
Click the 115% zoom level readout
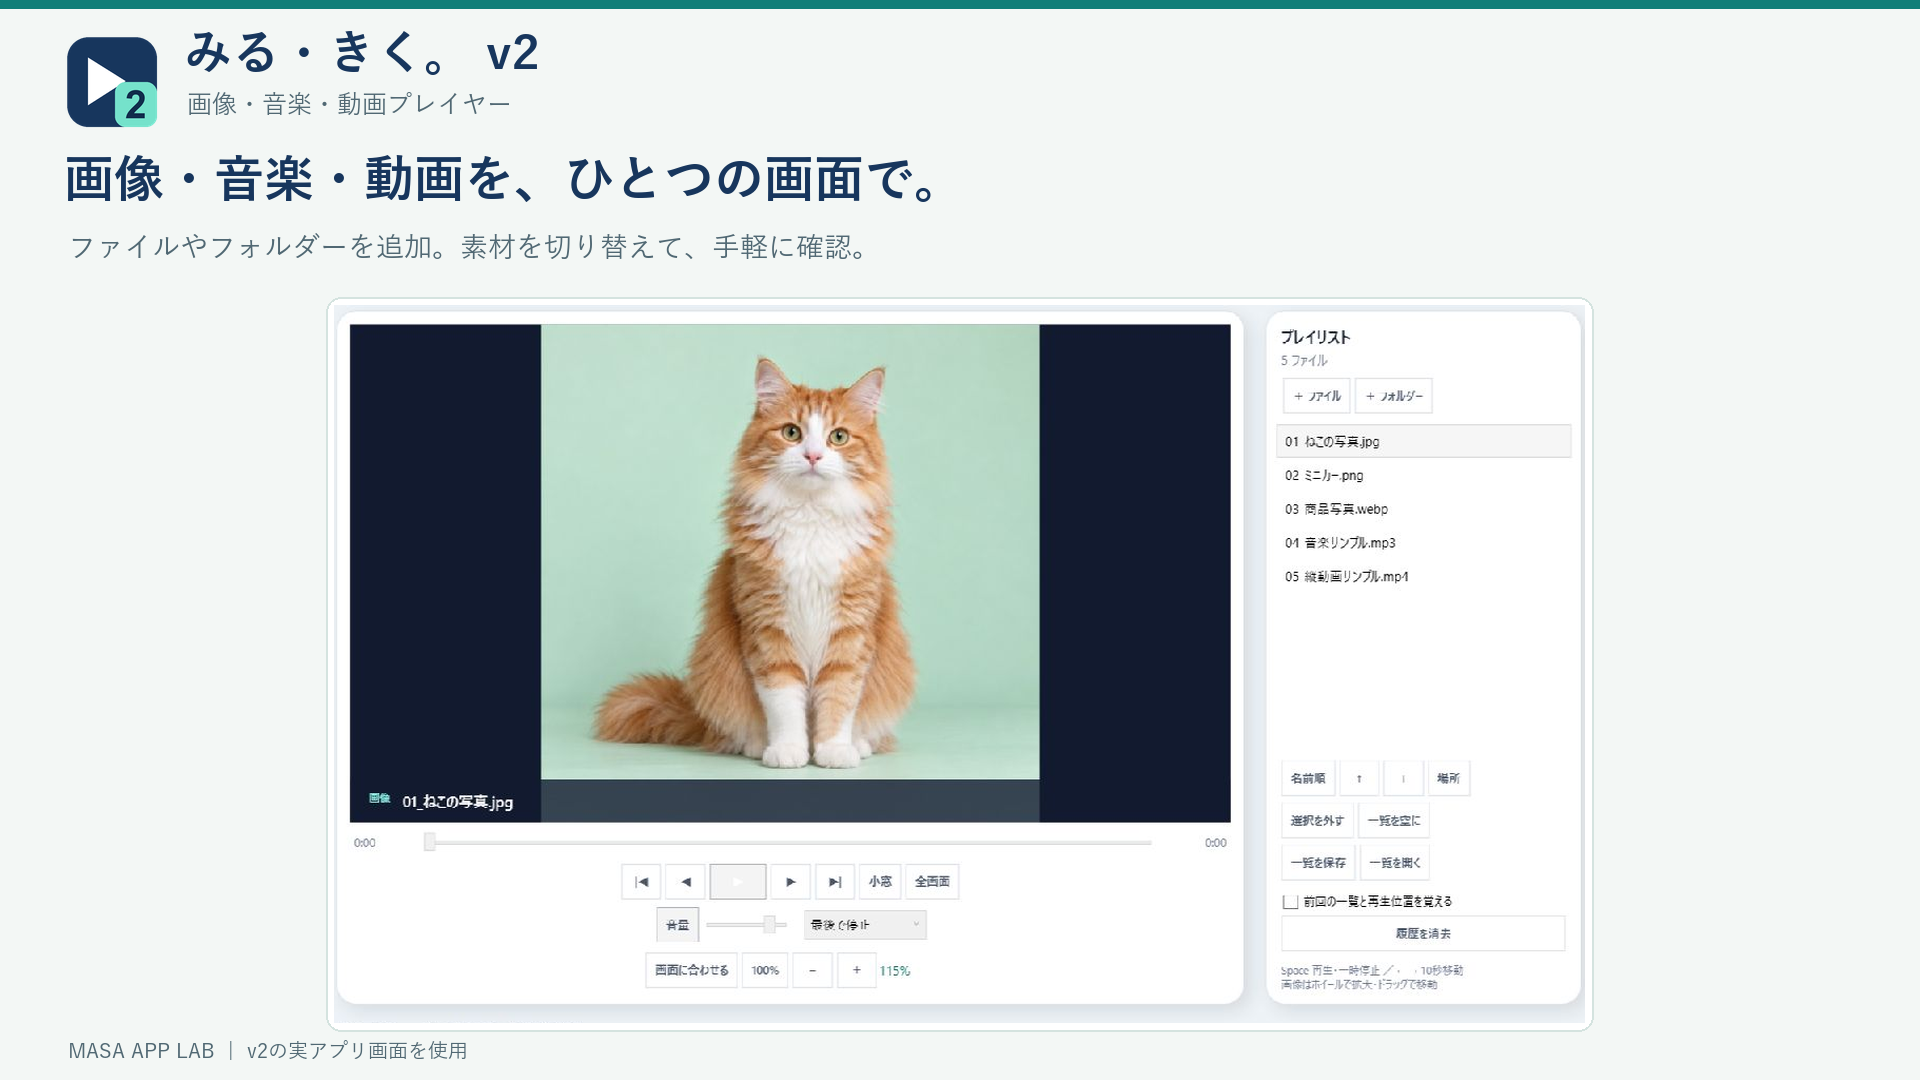coord(895,971)
